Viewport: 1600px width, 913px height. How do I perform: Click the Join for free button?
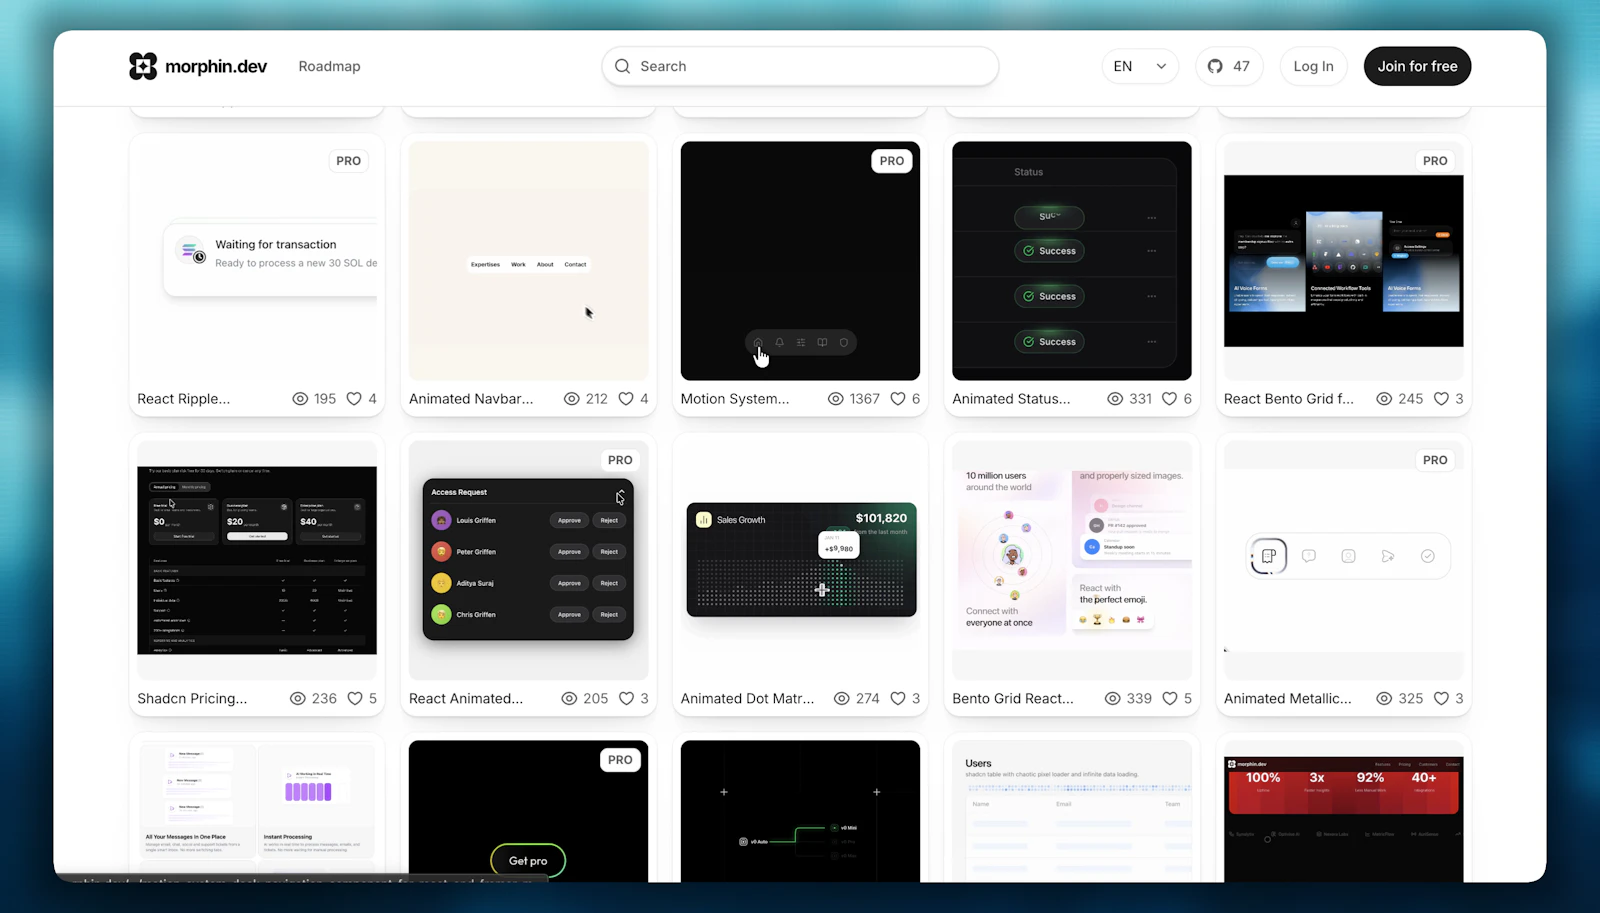point(1417,66)
